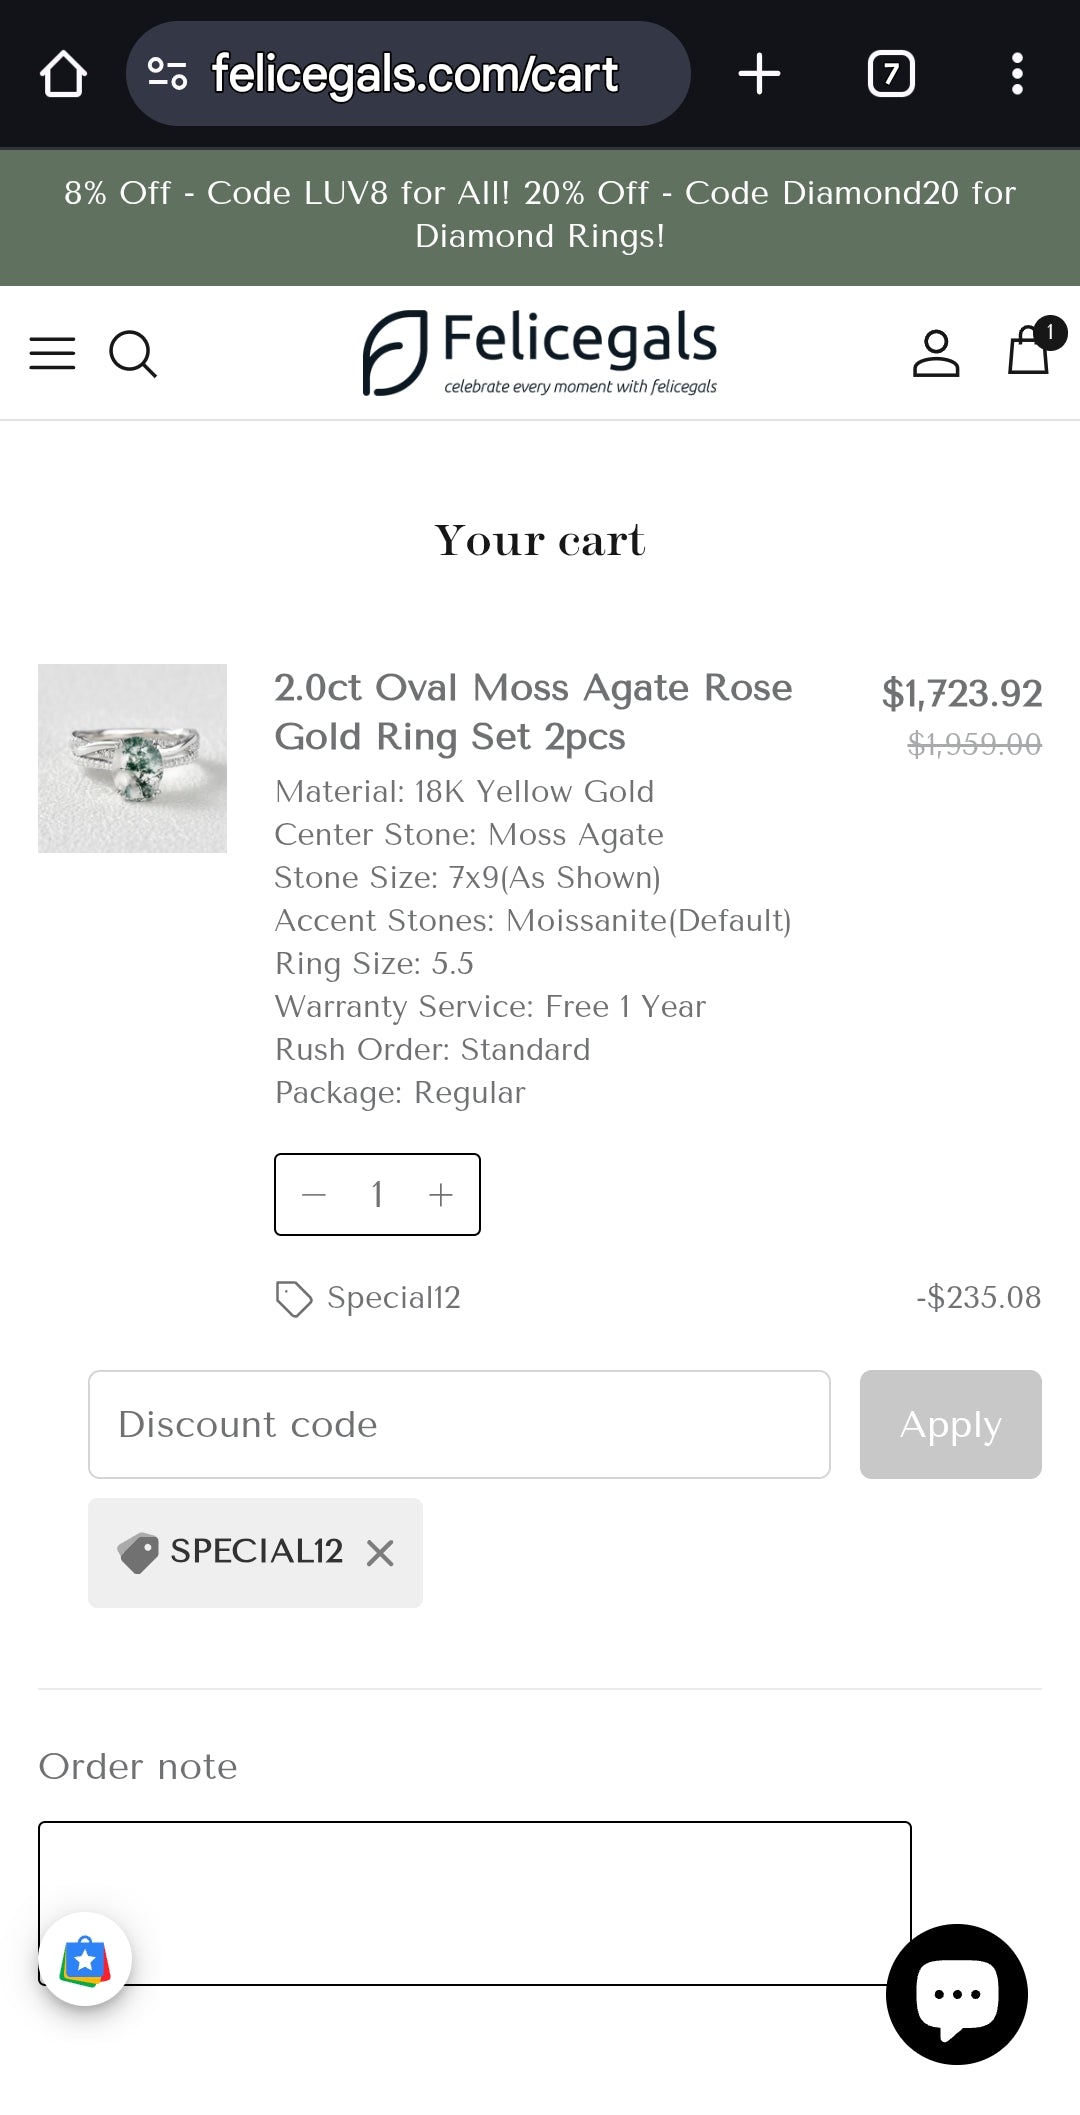The width and height of the screenshot is (1080, 2115).
Task: Open site settings icon in address bar
Action: (x=167, y=74)
